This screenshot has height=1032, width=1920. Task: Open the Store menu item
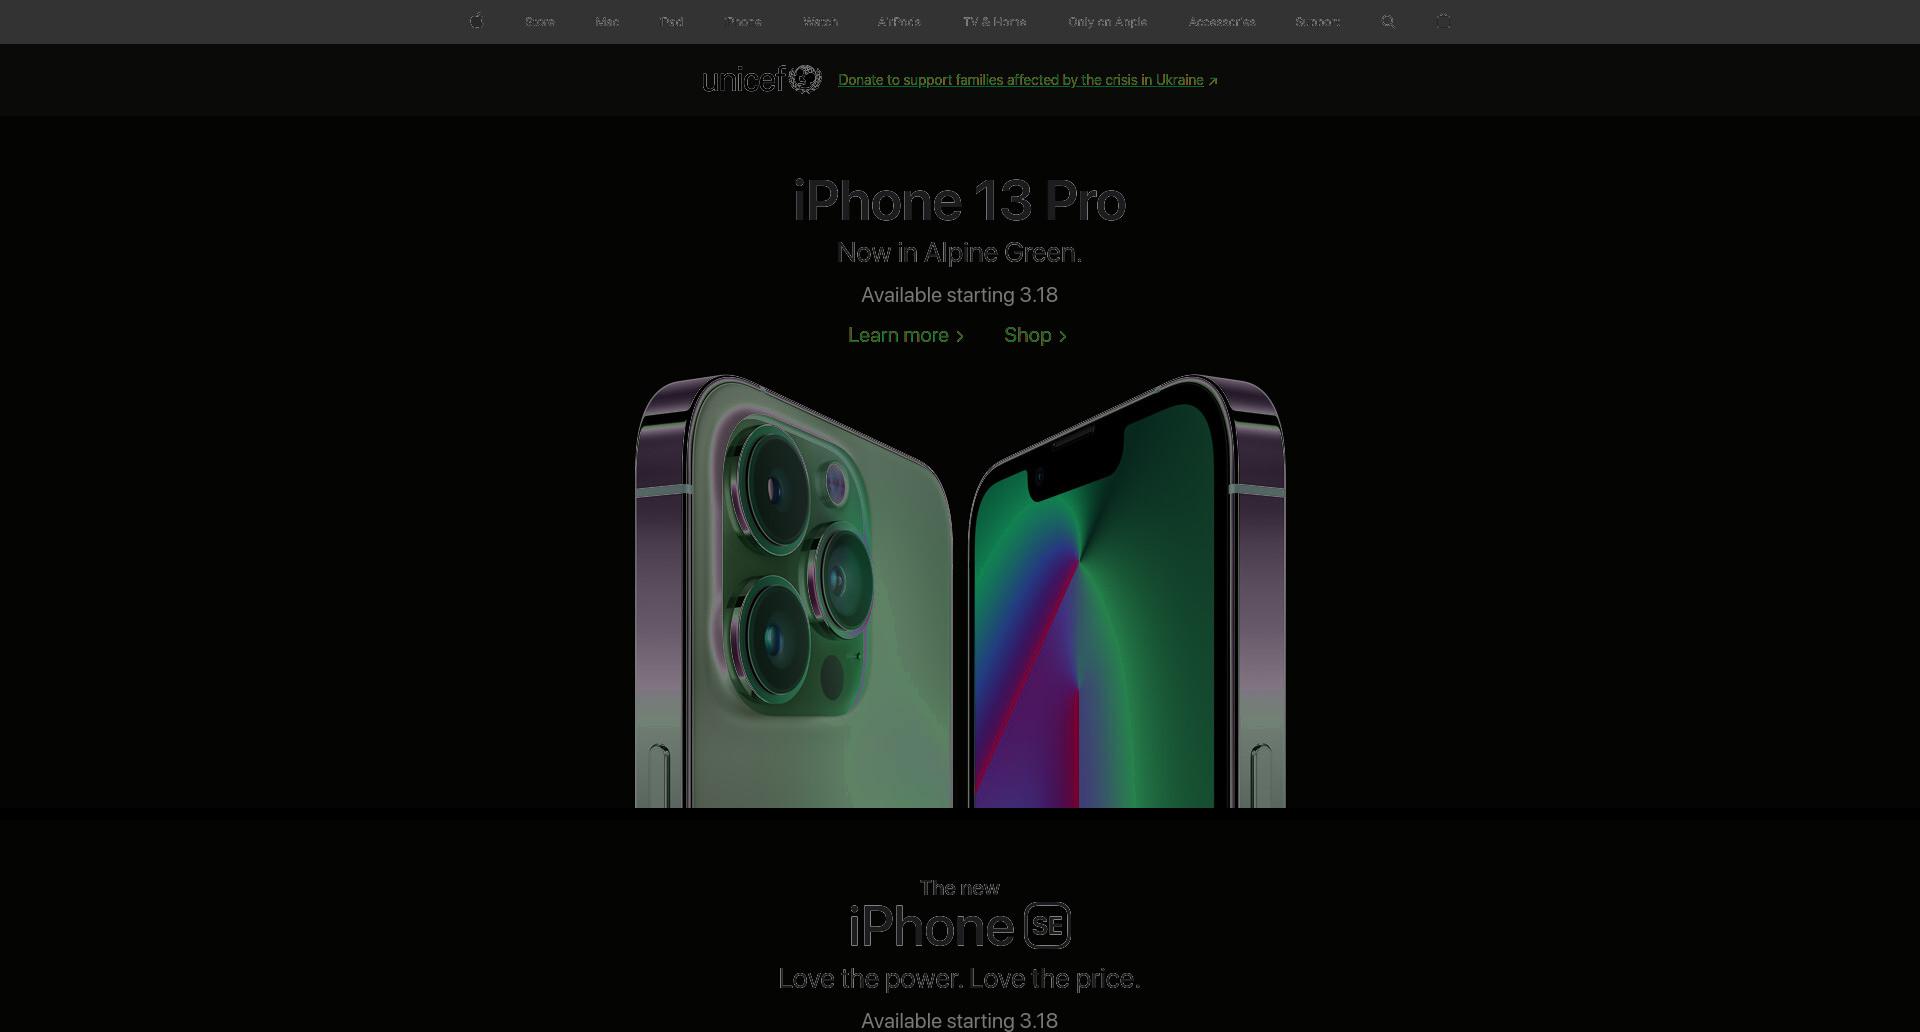point(540,22)
